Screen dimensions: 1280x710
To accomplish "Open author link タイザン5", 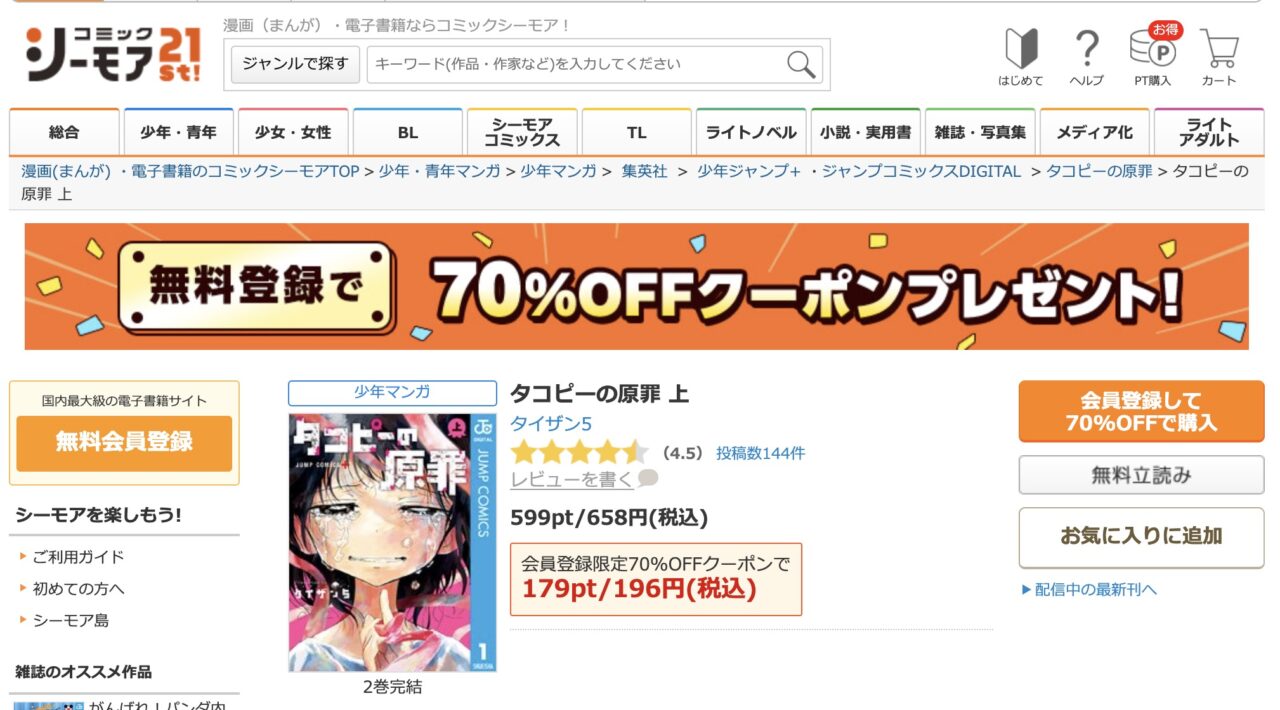I will click(x=551, y=424).
